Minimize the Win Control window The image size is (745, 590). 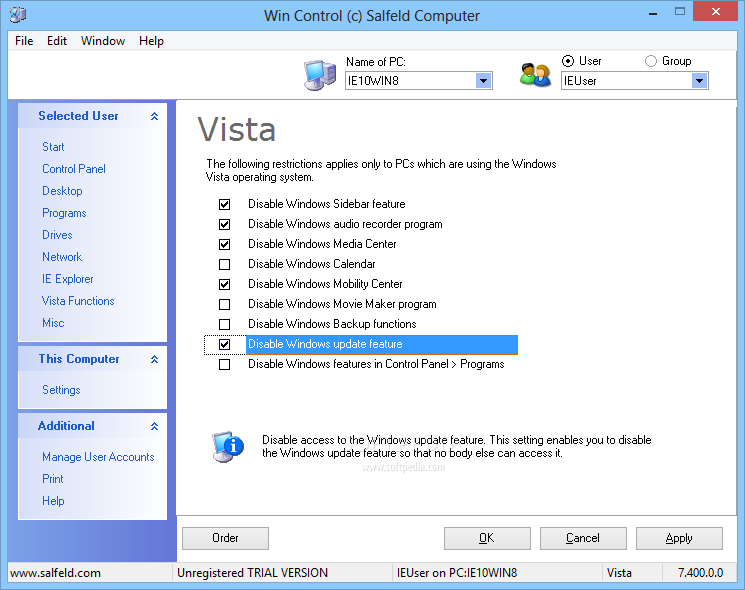[x=653, y=12]
